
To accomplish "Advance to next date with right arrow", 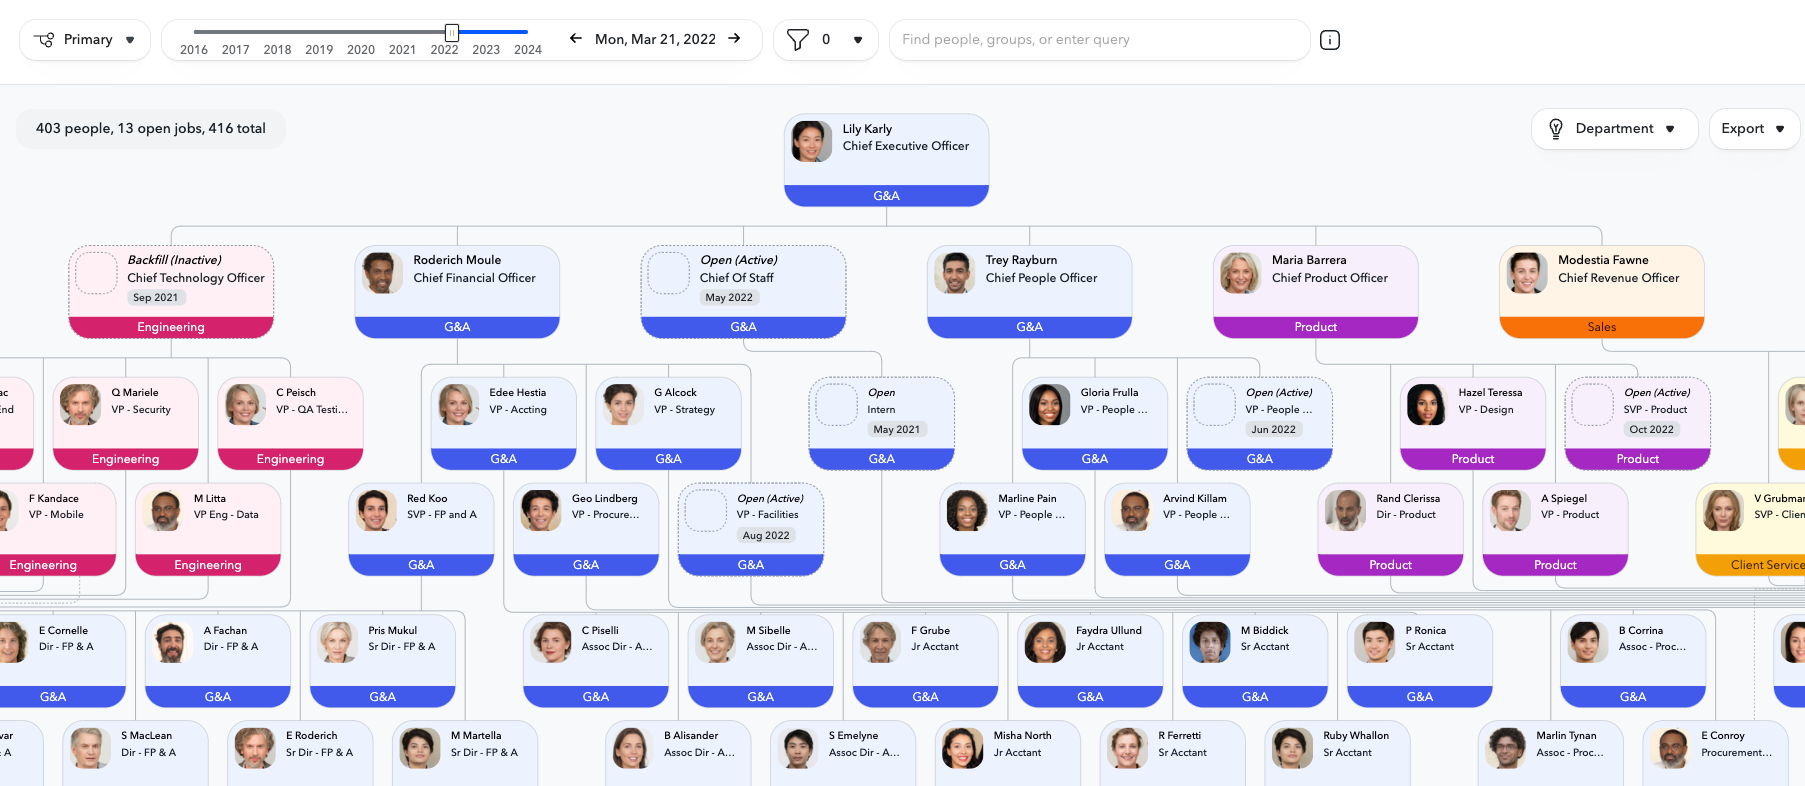I will pos(734,39).
